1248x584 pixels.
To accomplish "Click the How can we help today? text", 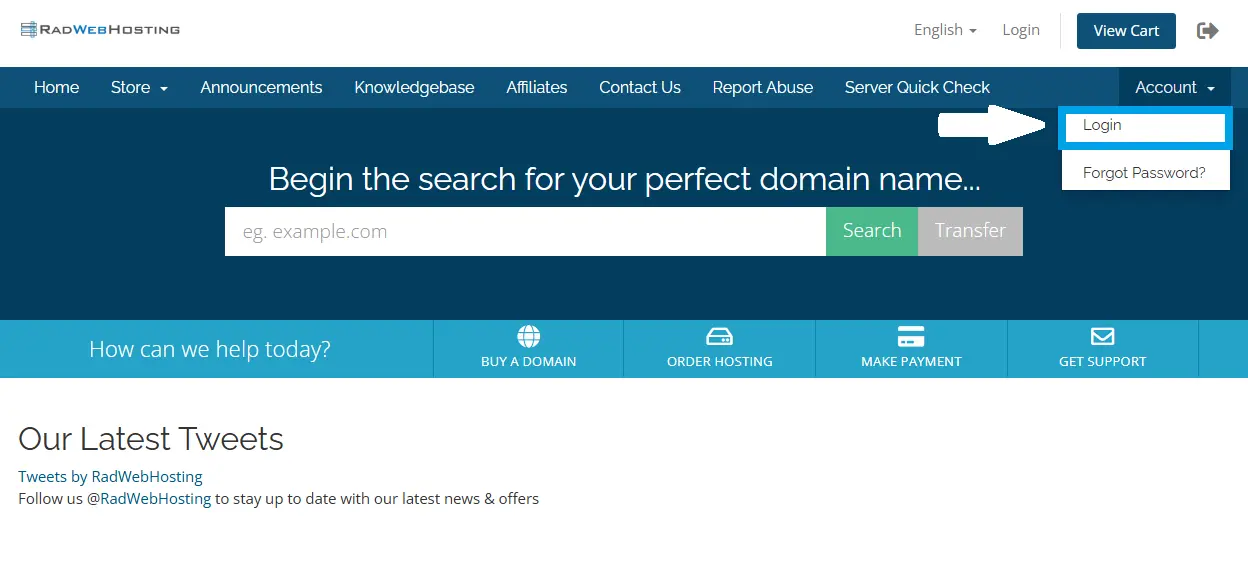I will click(x=210, y=349).
